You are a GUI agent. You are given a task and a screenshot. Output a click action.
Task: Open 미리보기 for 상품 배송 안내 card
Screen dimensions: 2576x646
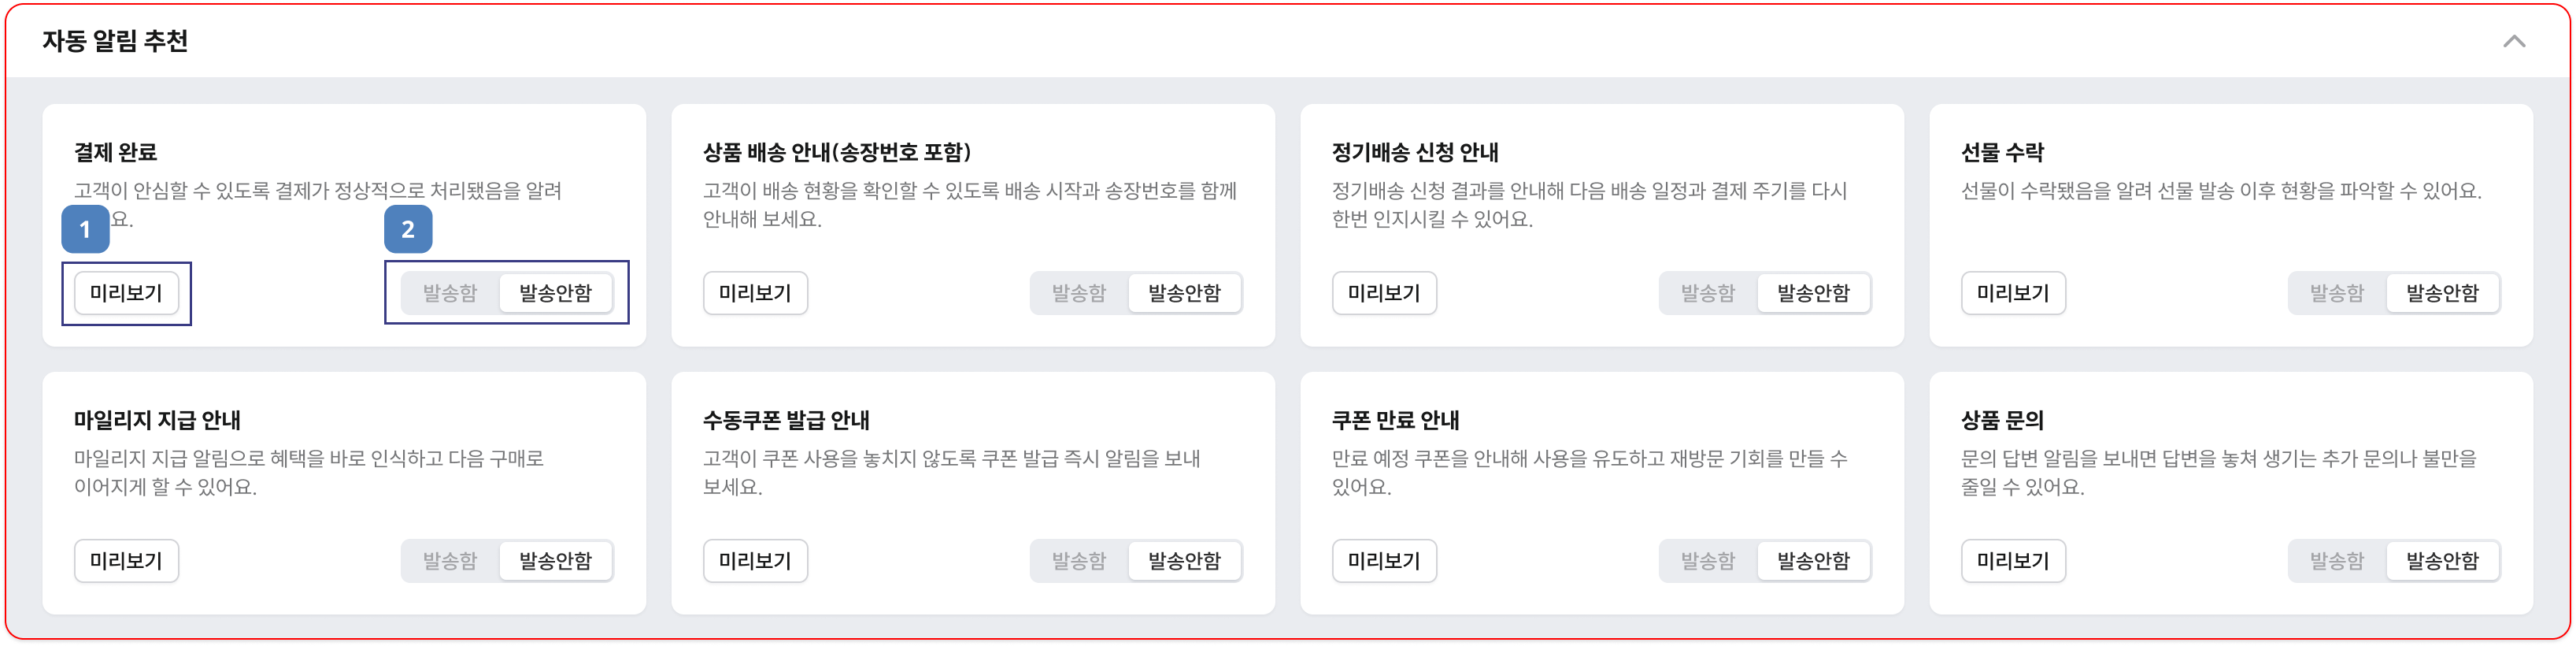[755, 293]
